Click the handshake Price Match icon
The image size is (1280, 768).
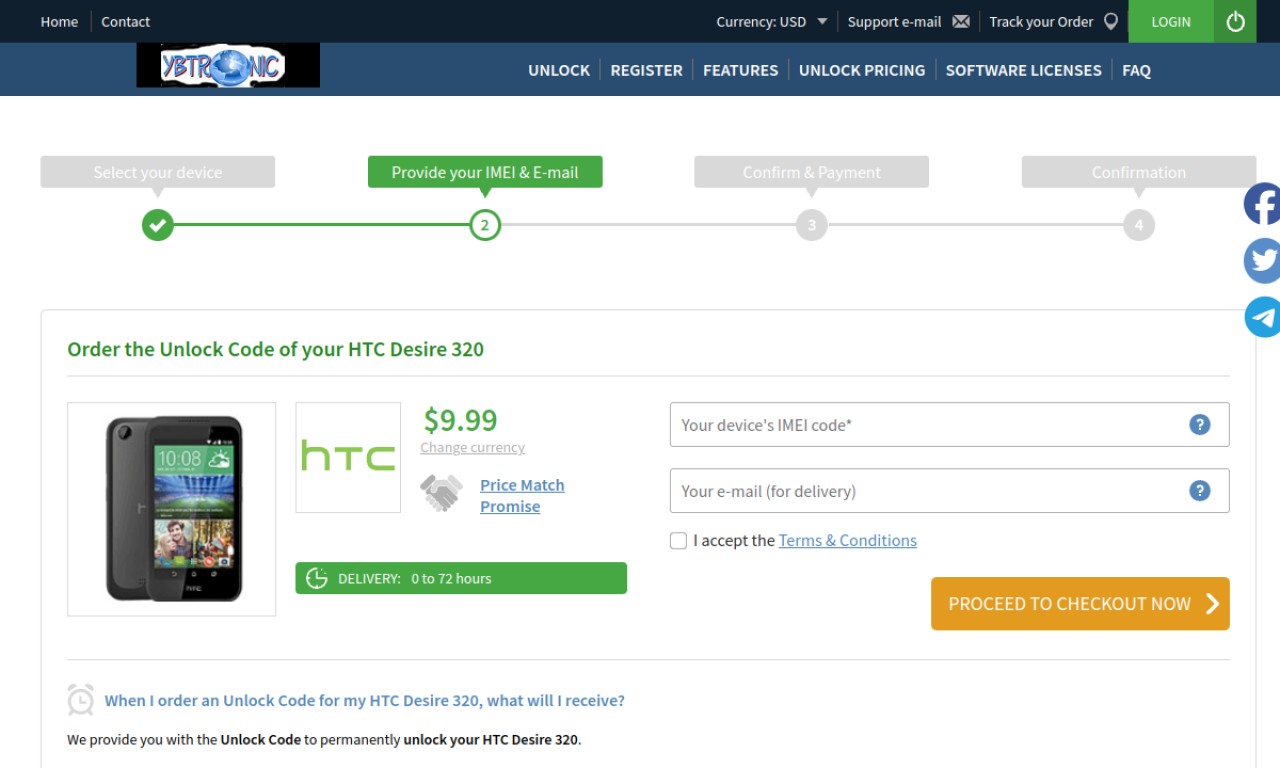pos(441,493)
